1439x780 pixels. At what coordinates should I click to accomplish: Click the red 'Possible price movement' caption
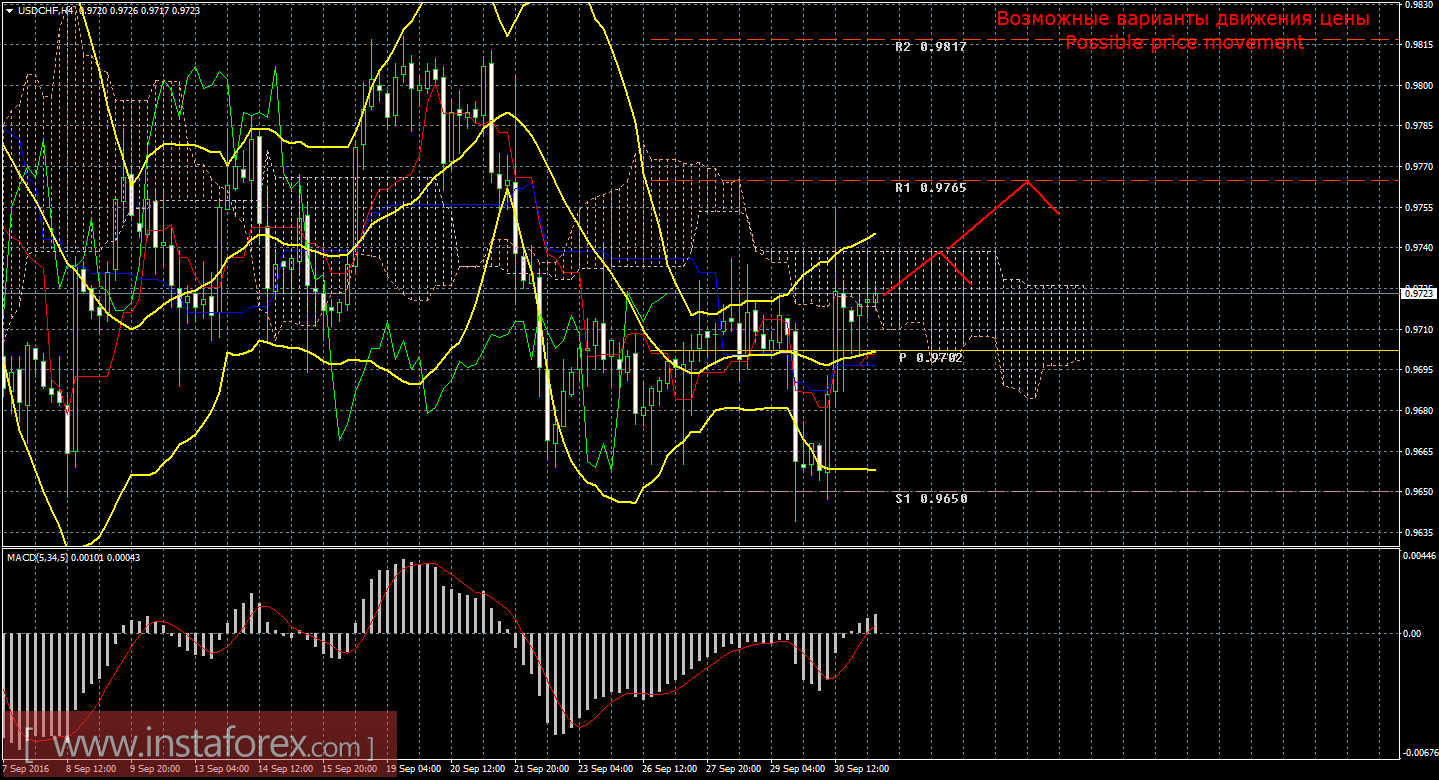[1184, 43]
